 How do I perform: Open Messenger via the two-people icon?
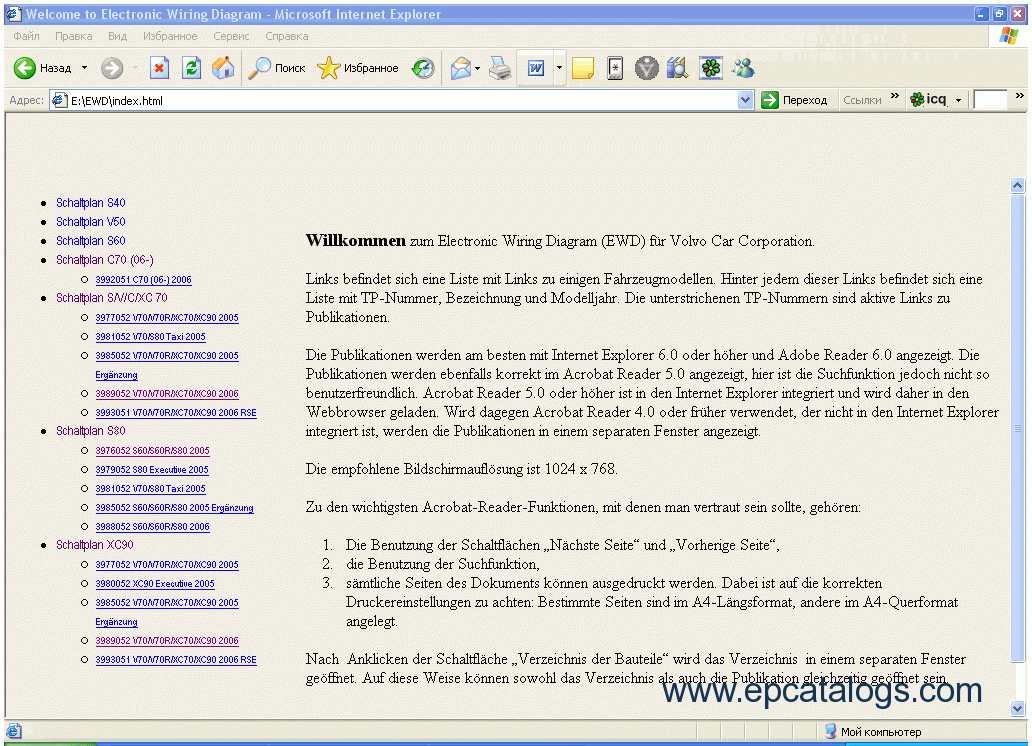click(x=743, y=68)
